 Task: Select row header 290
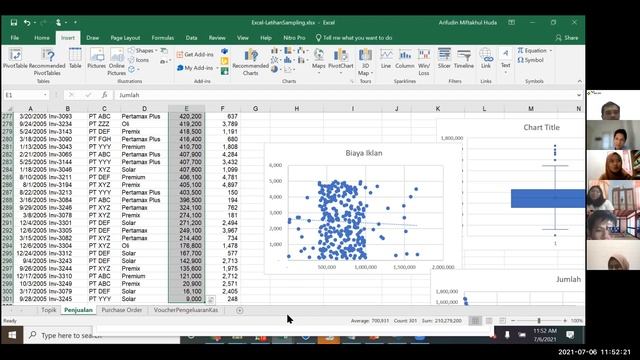[7, 215]
